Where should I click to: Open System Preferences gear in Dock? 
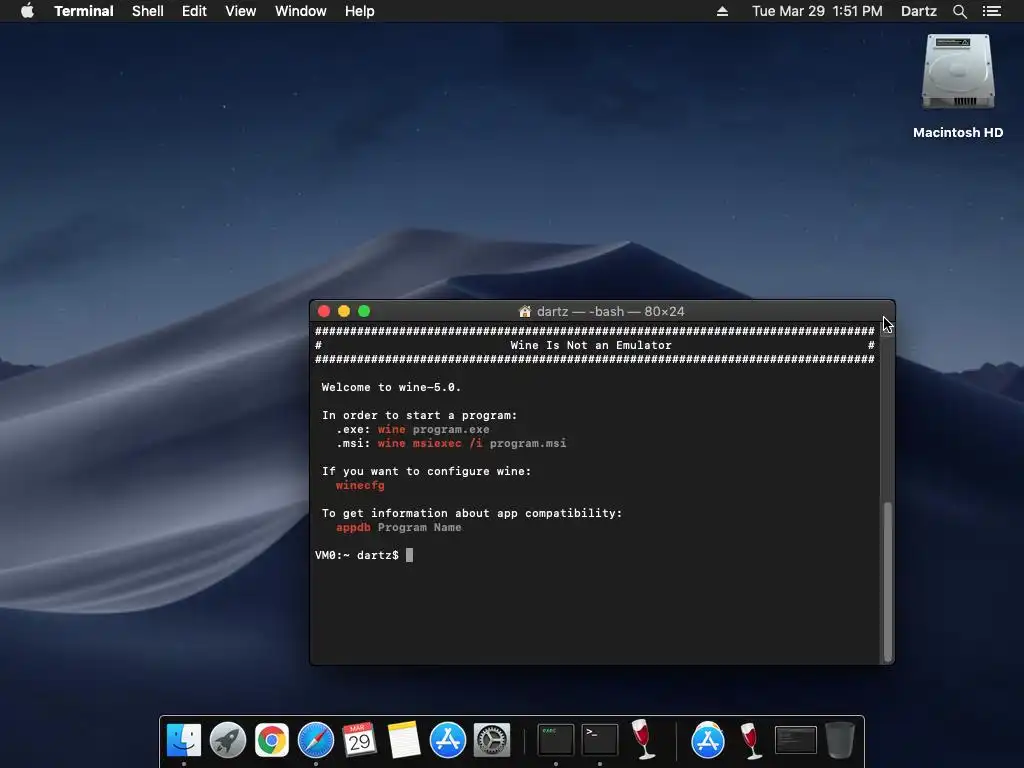pos(491,740)
